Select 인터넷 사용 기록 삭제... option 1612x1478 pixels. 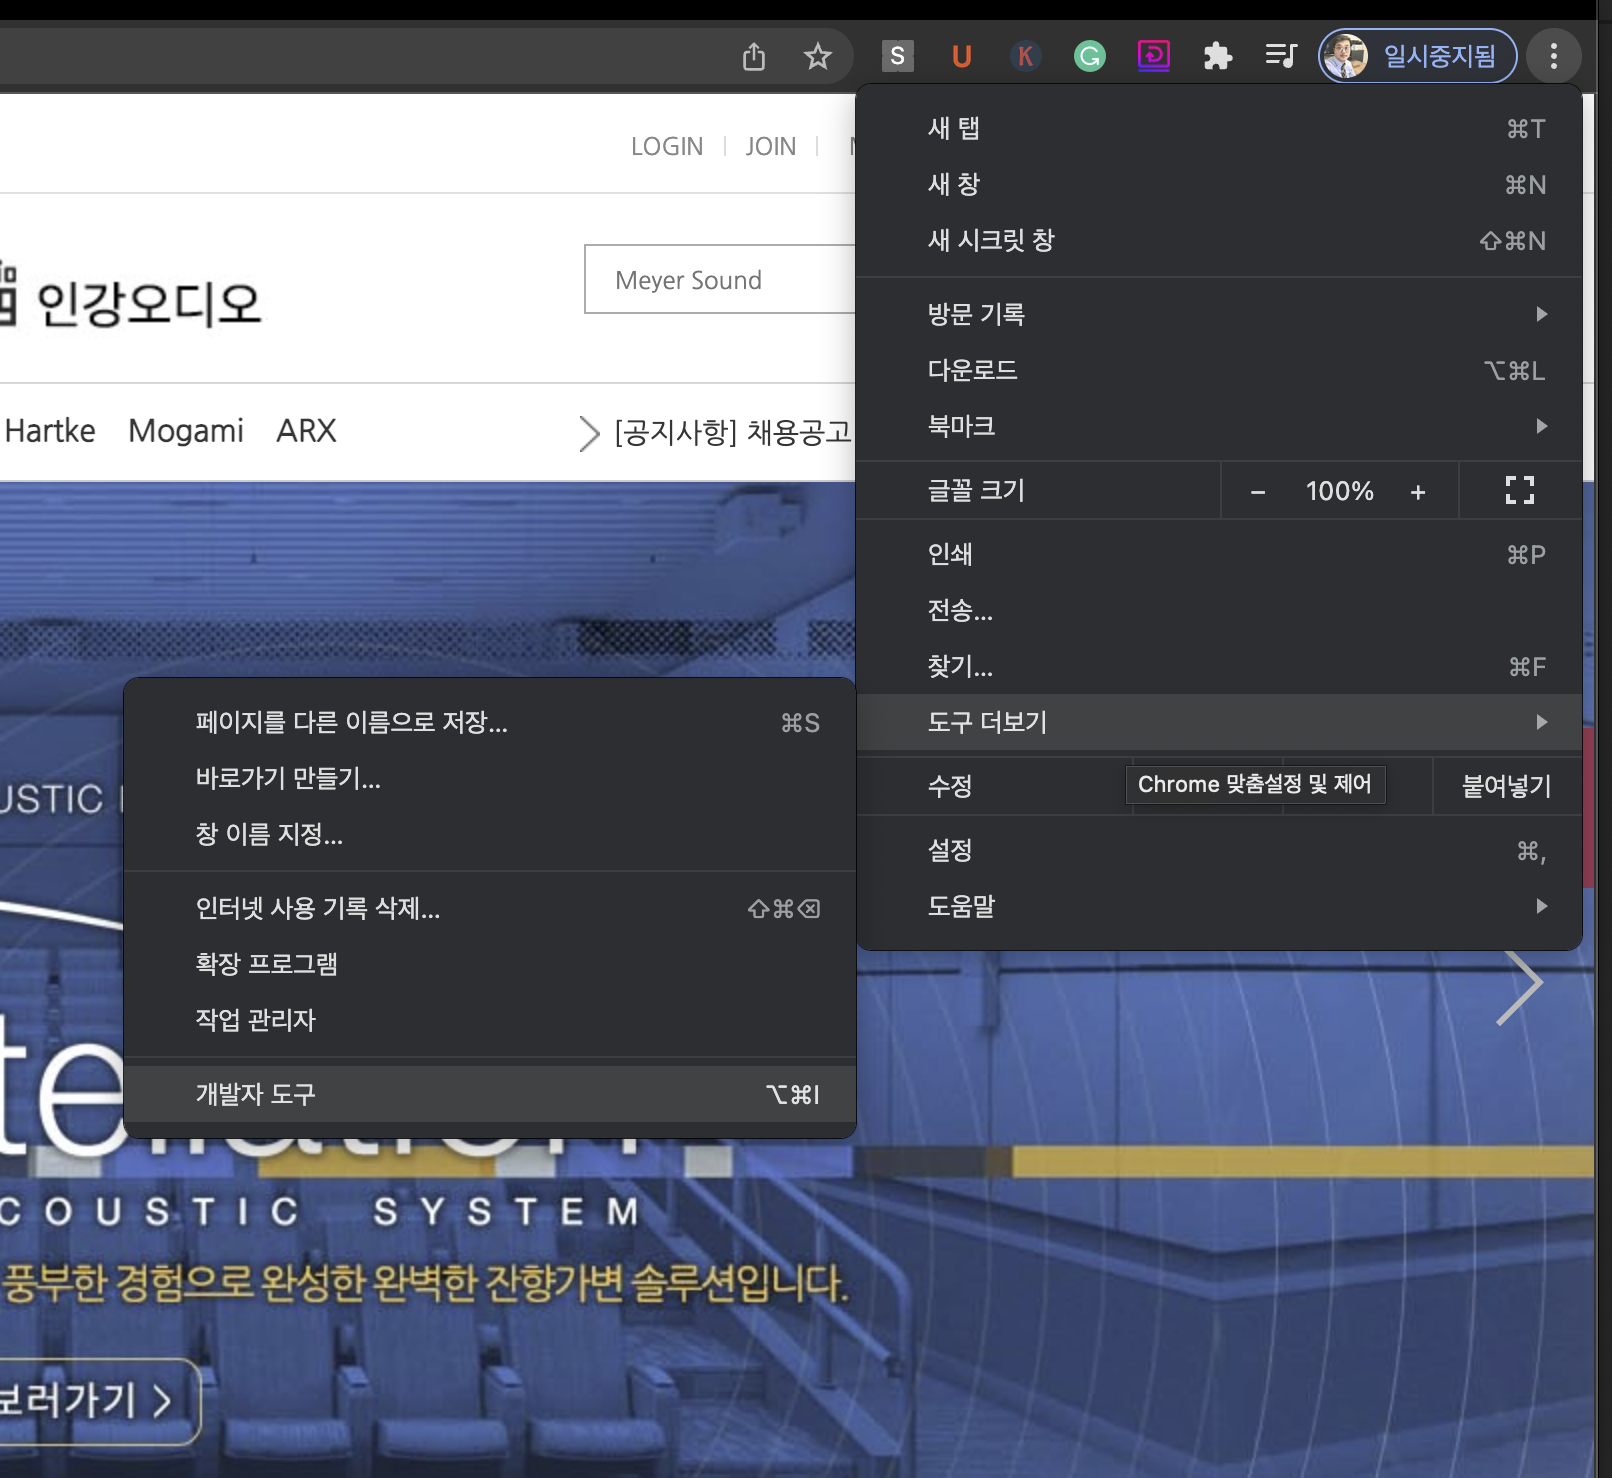(x=489, y=908)
